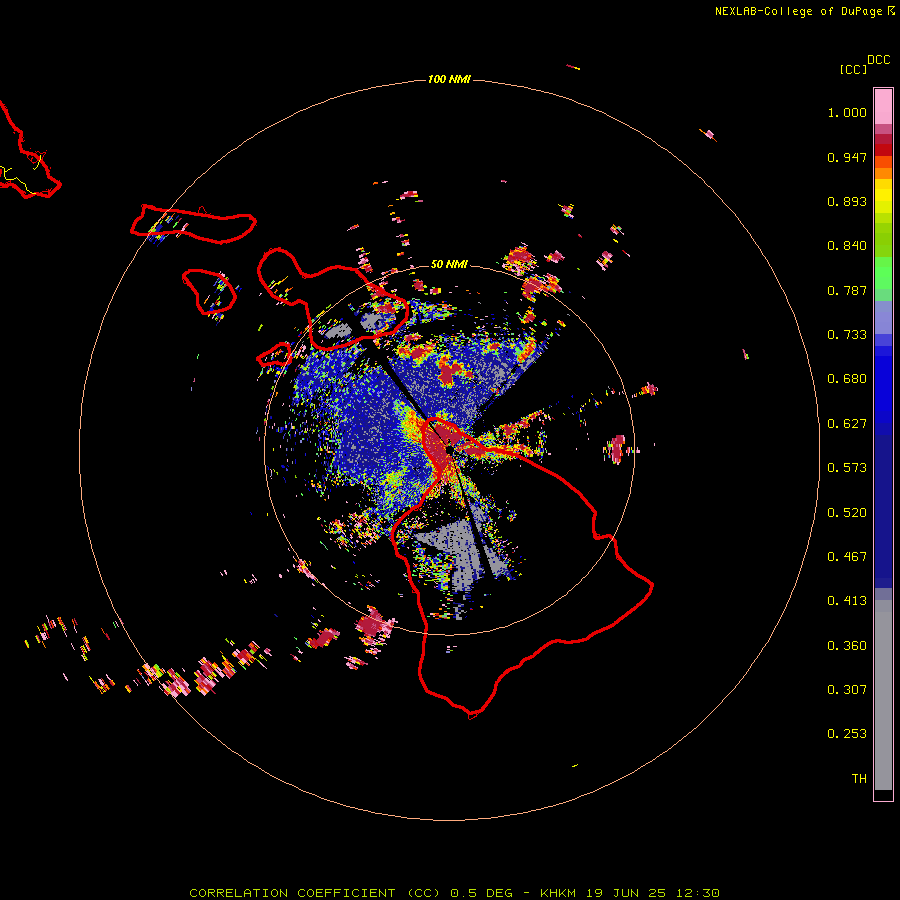Click the DCC label above the color bar

pos(879,60)
